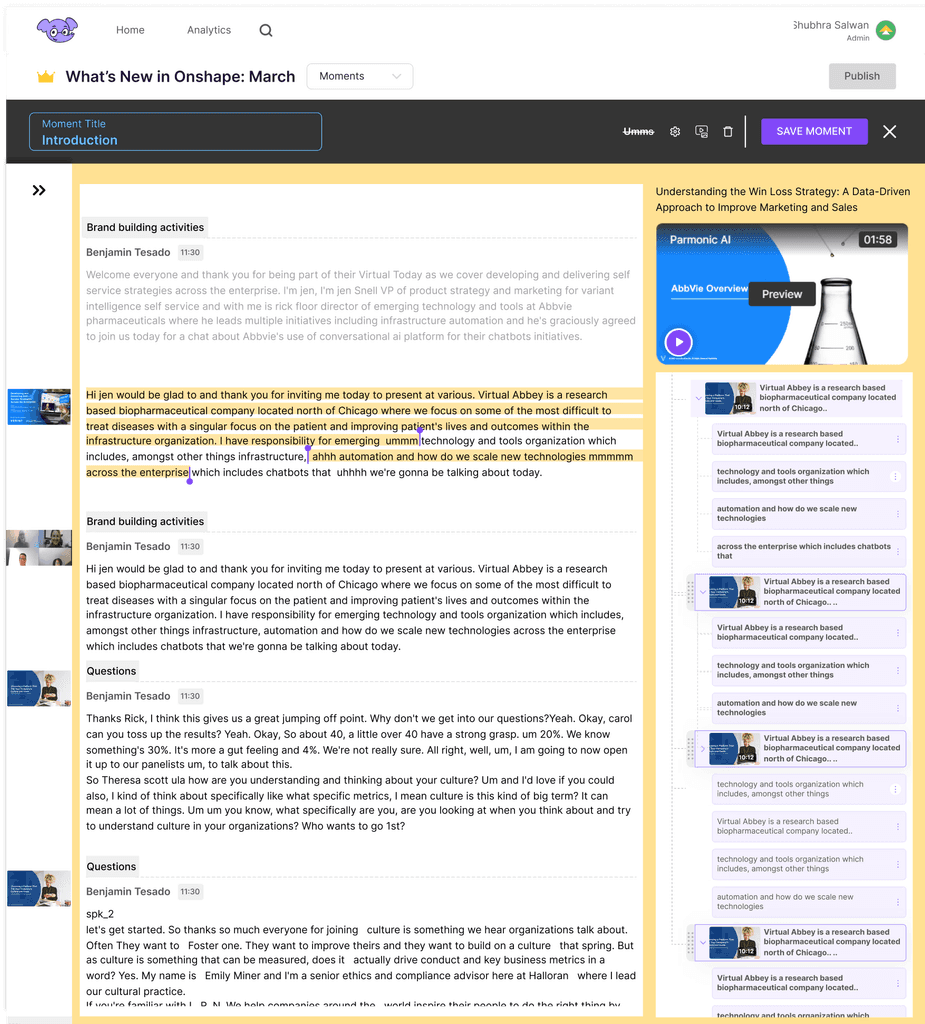
Task: Collapse the second Virtual Abbey clip group chevron
Action: (703, 592)
